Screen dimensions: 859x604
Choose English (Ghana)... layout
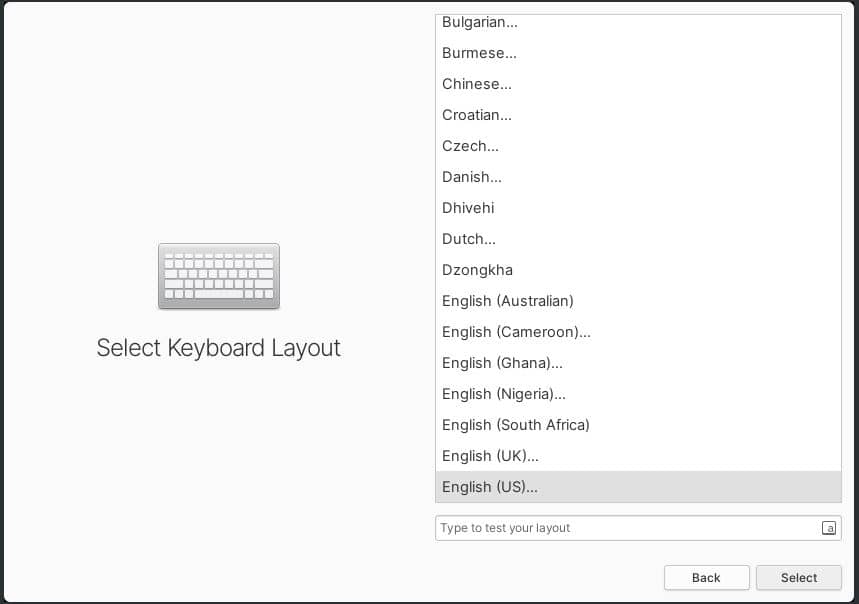click(x=638, y=363)
